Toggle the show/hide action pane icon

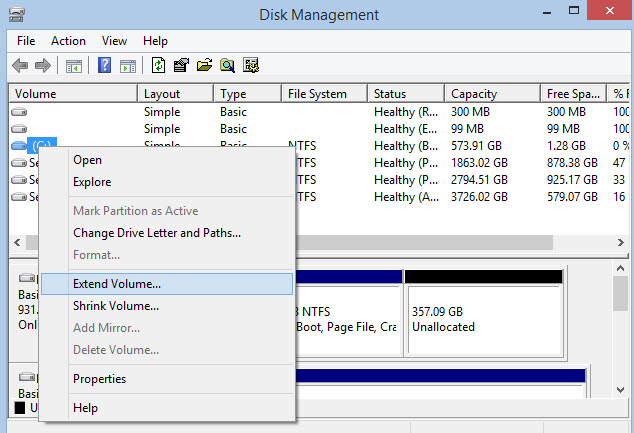(x=128, y=65)
